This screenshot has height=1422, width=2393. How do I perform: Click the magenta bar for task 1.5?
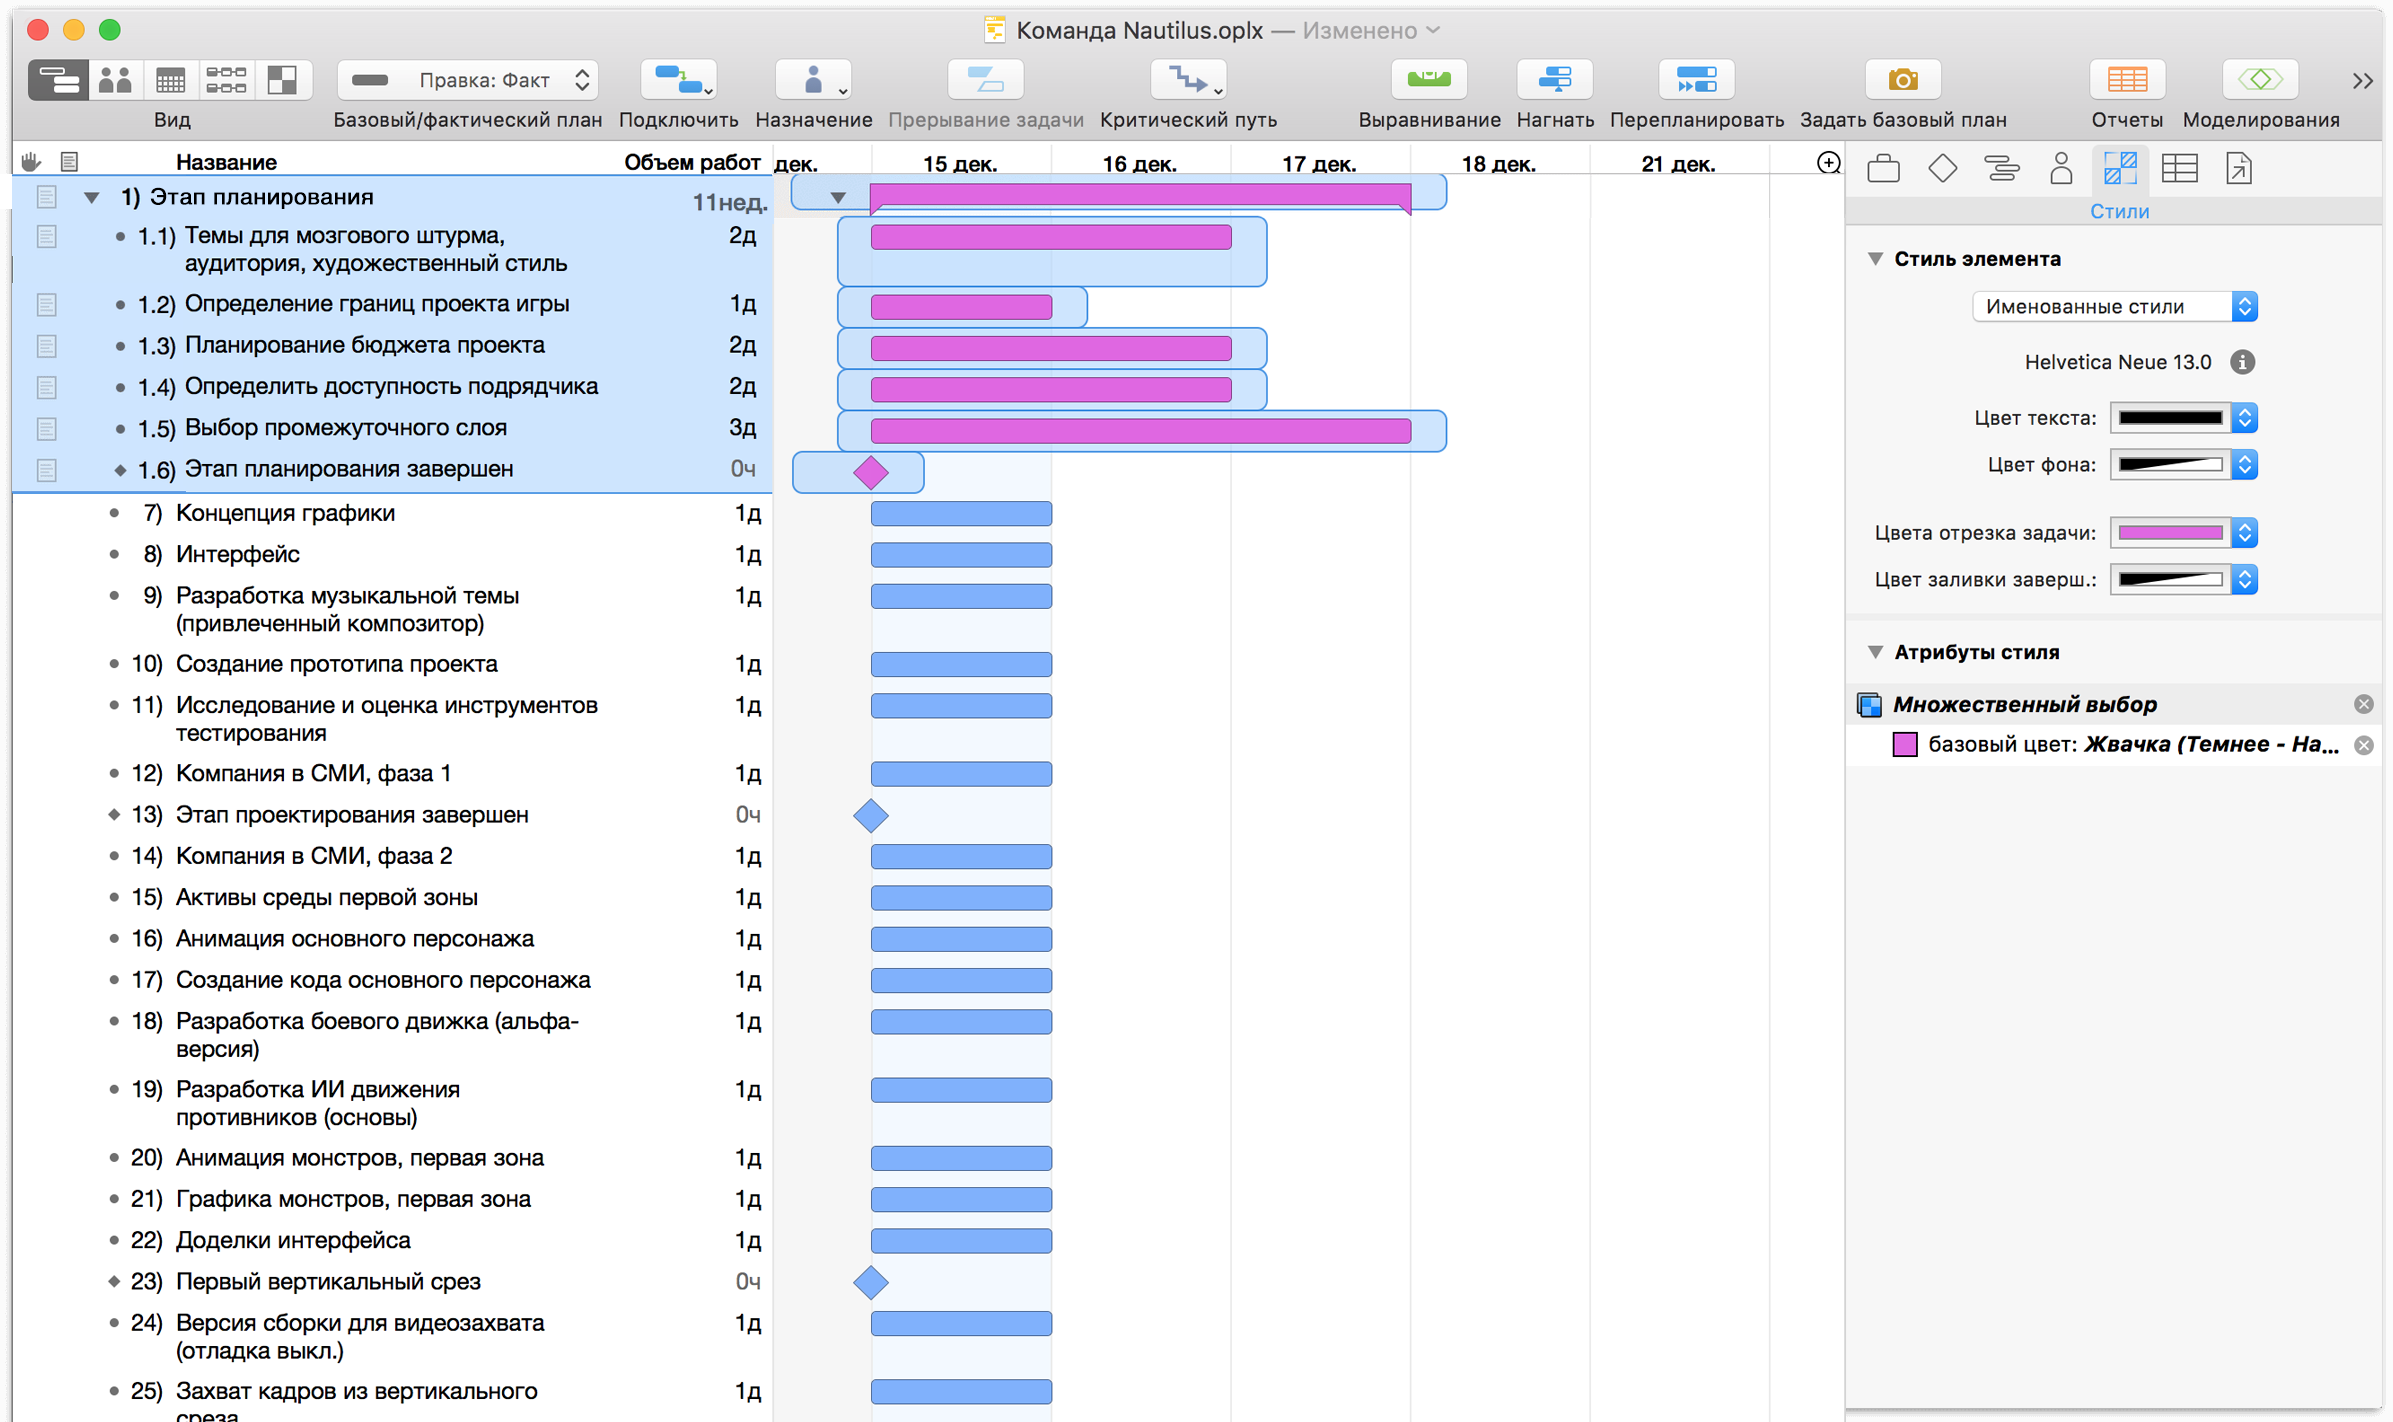click(1141, 431)
